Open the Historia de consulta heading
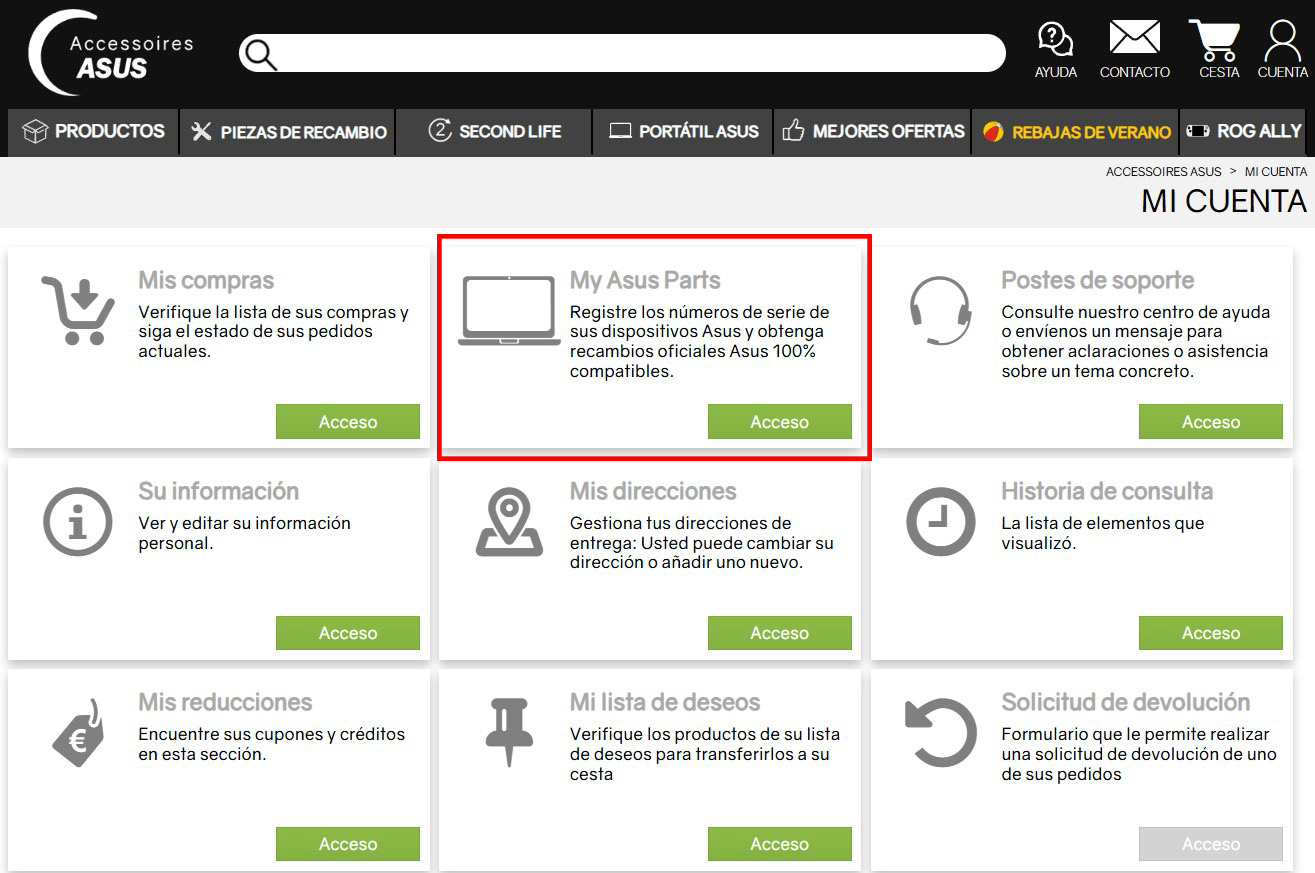 (1107, 492)
